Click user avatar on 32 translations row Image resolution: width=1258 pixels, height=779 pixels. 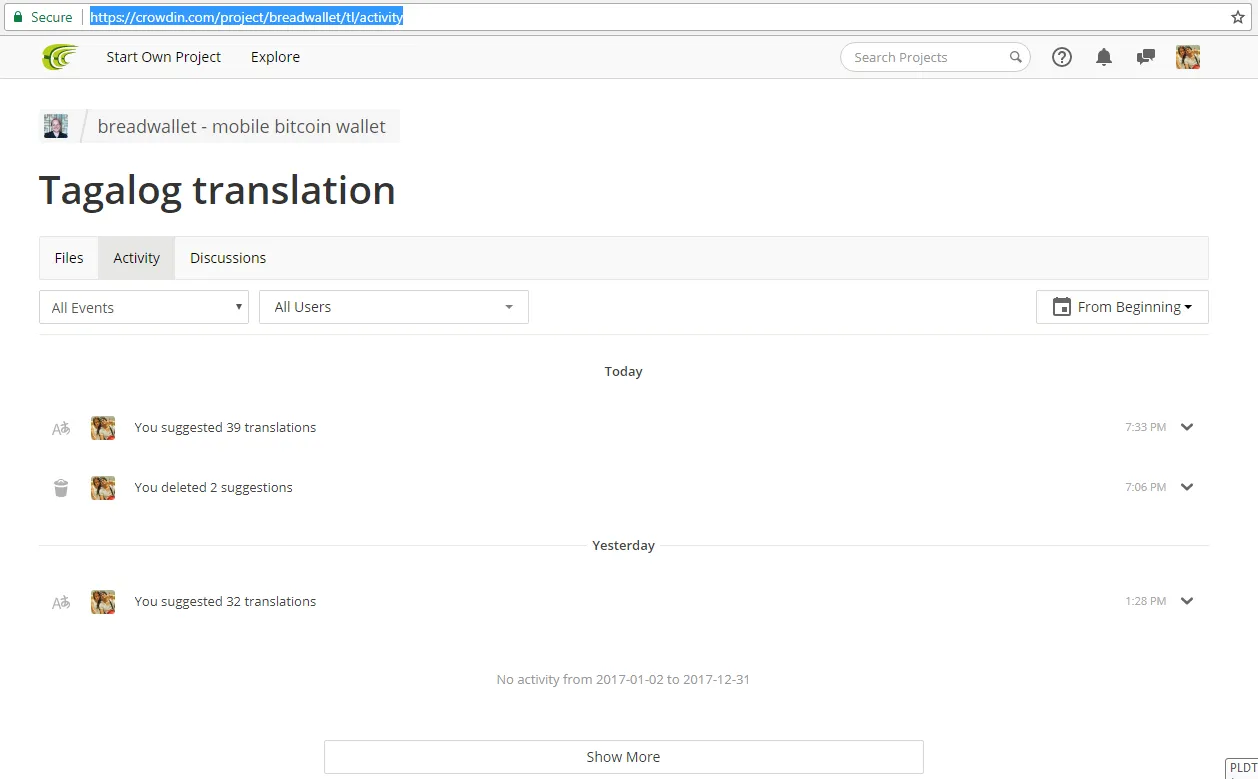[103, 602]
